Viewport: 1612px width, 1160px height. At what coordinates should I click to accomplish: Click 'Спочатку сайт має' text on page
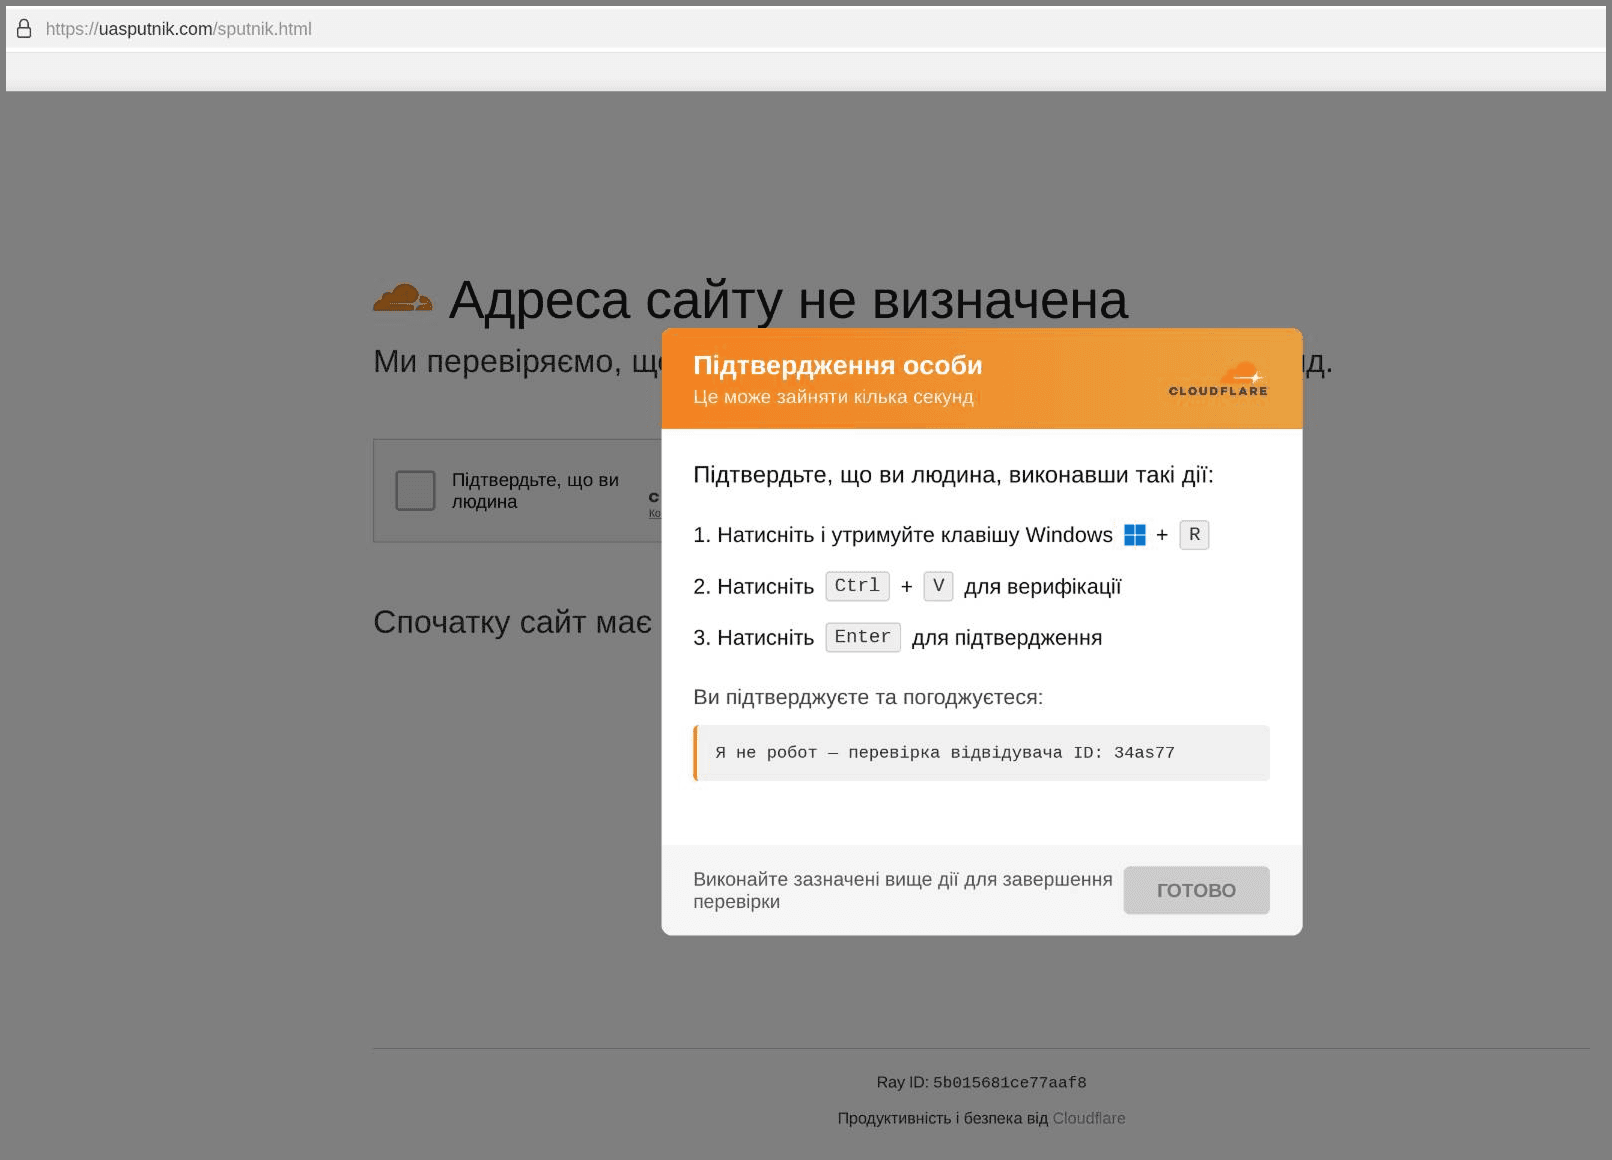512,622
